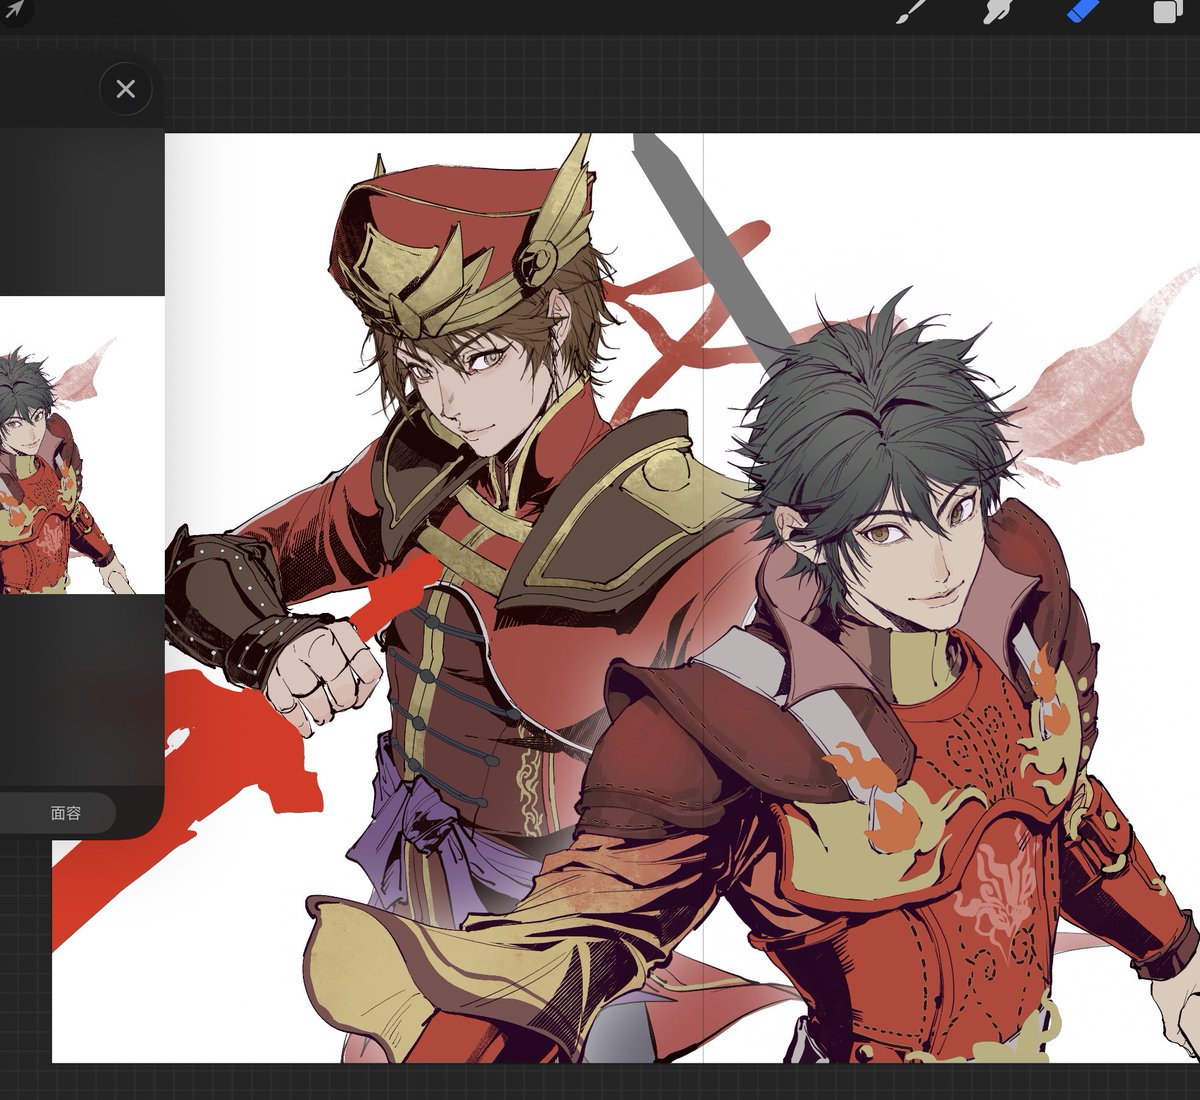
Task: Select the blue Eraser tool
Action: point(1083,12)
